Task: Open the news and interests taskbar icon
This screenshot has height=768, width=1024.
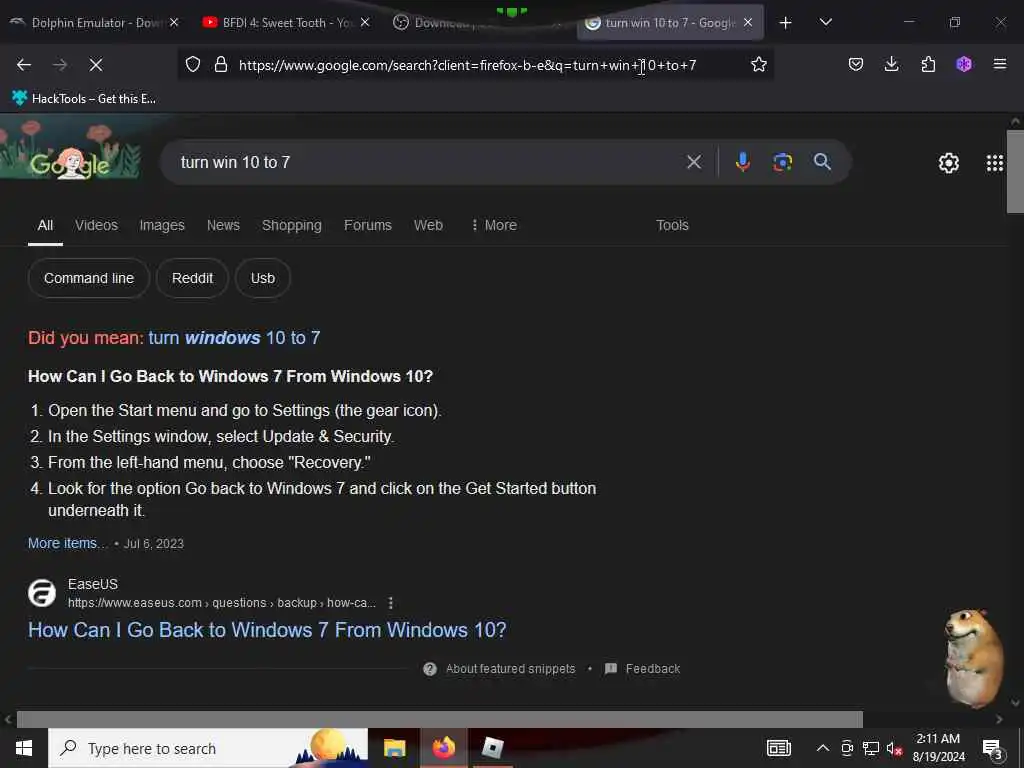Action: 778,748
